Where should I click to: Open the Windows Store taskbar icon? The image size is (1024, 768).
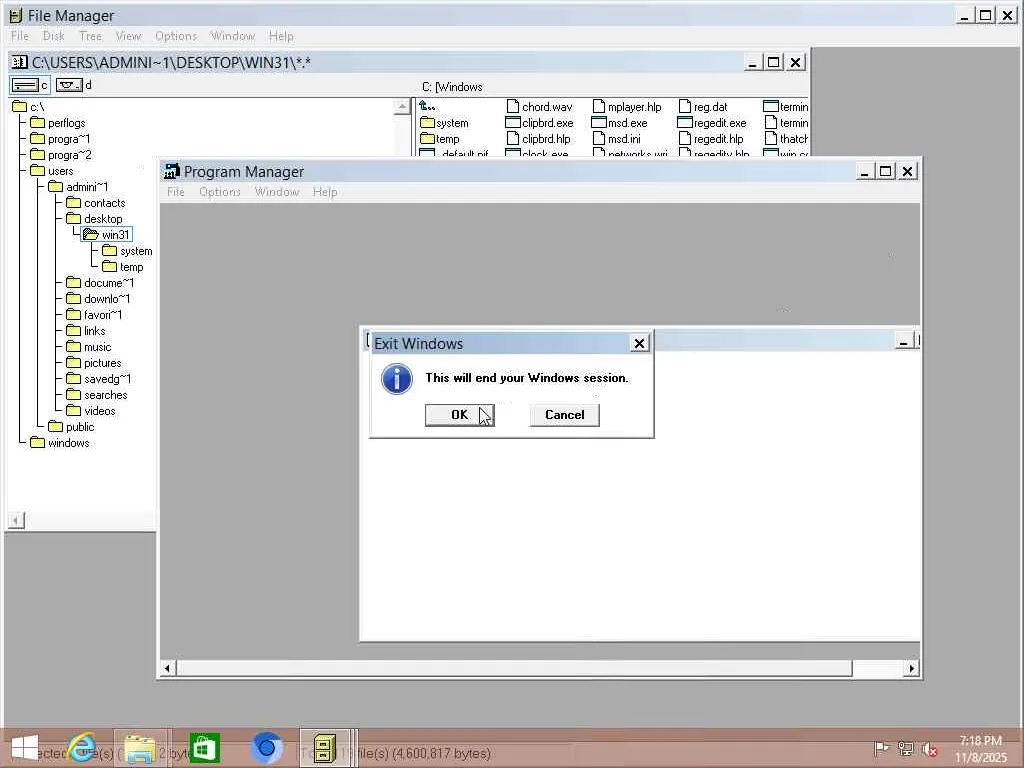click(x=204, y=748)
